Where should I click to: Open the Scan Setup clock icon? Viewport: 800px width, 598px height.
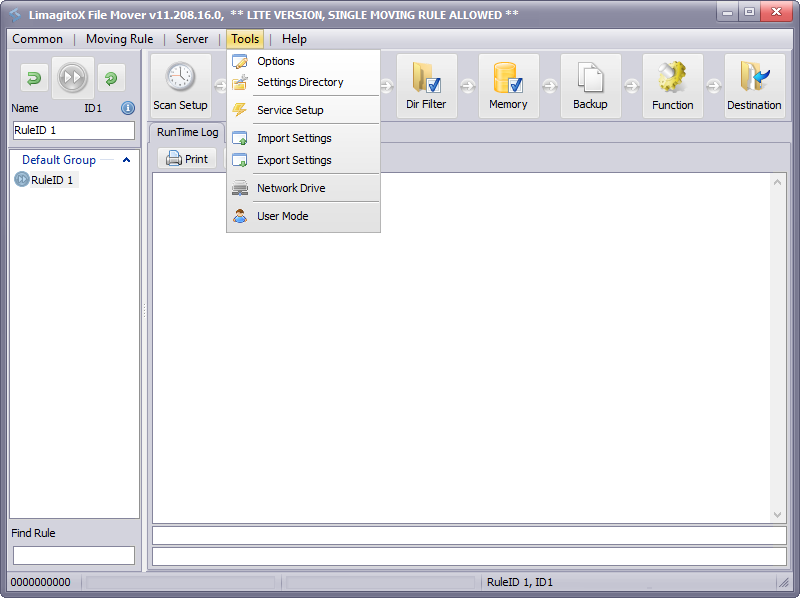point(180,77)
